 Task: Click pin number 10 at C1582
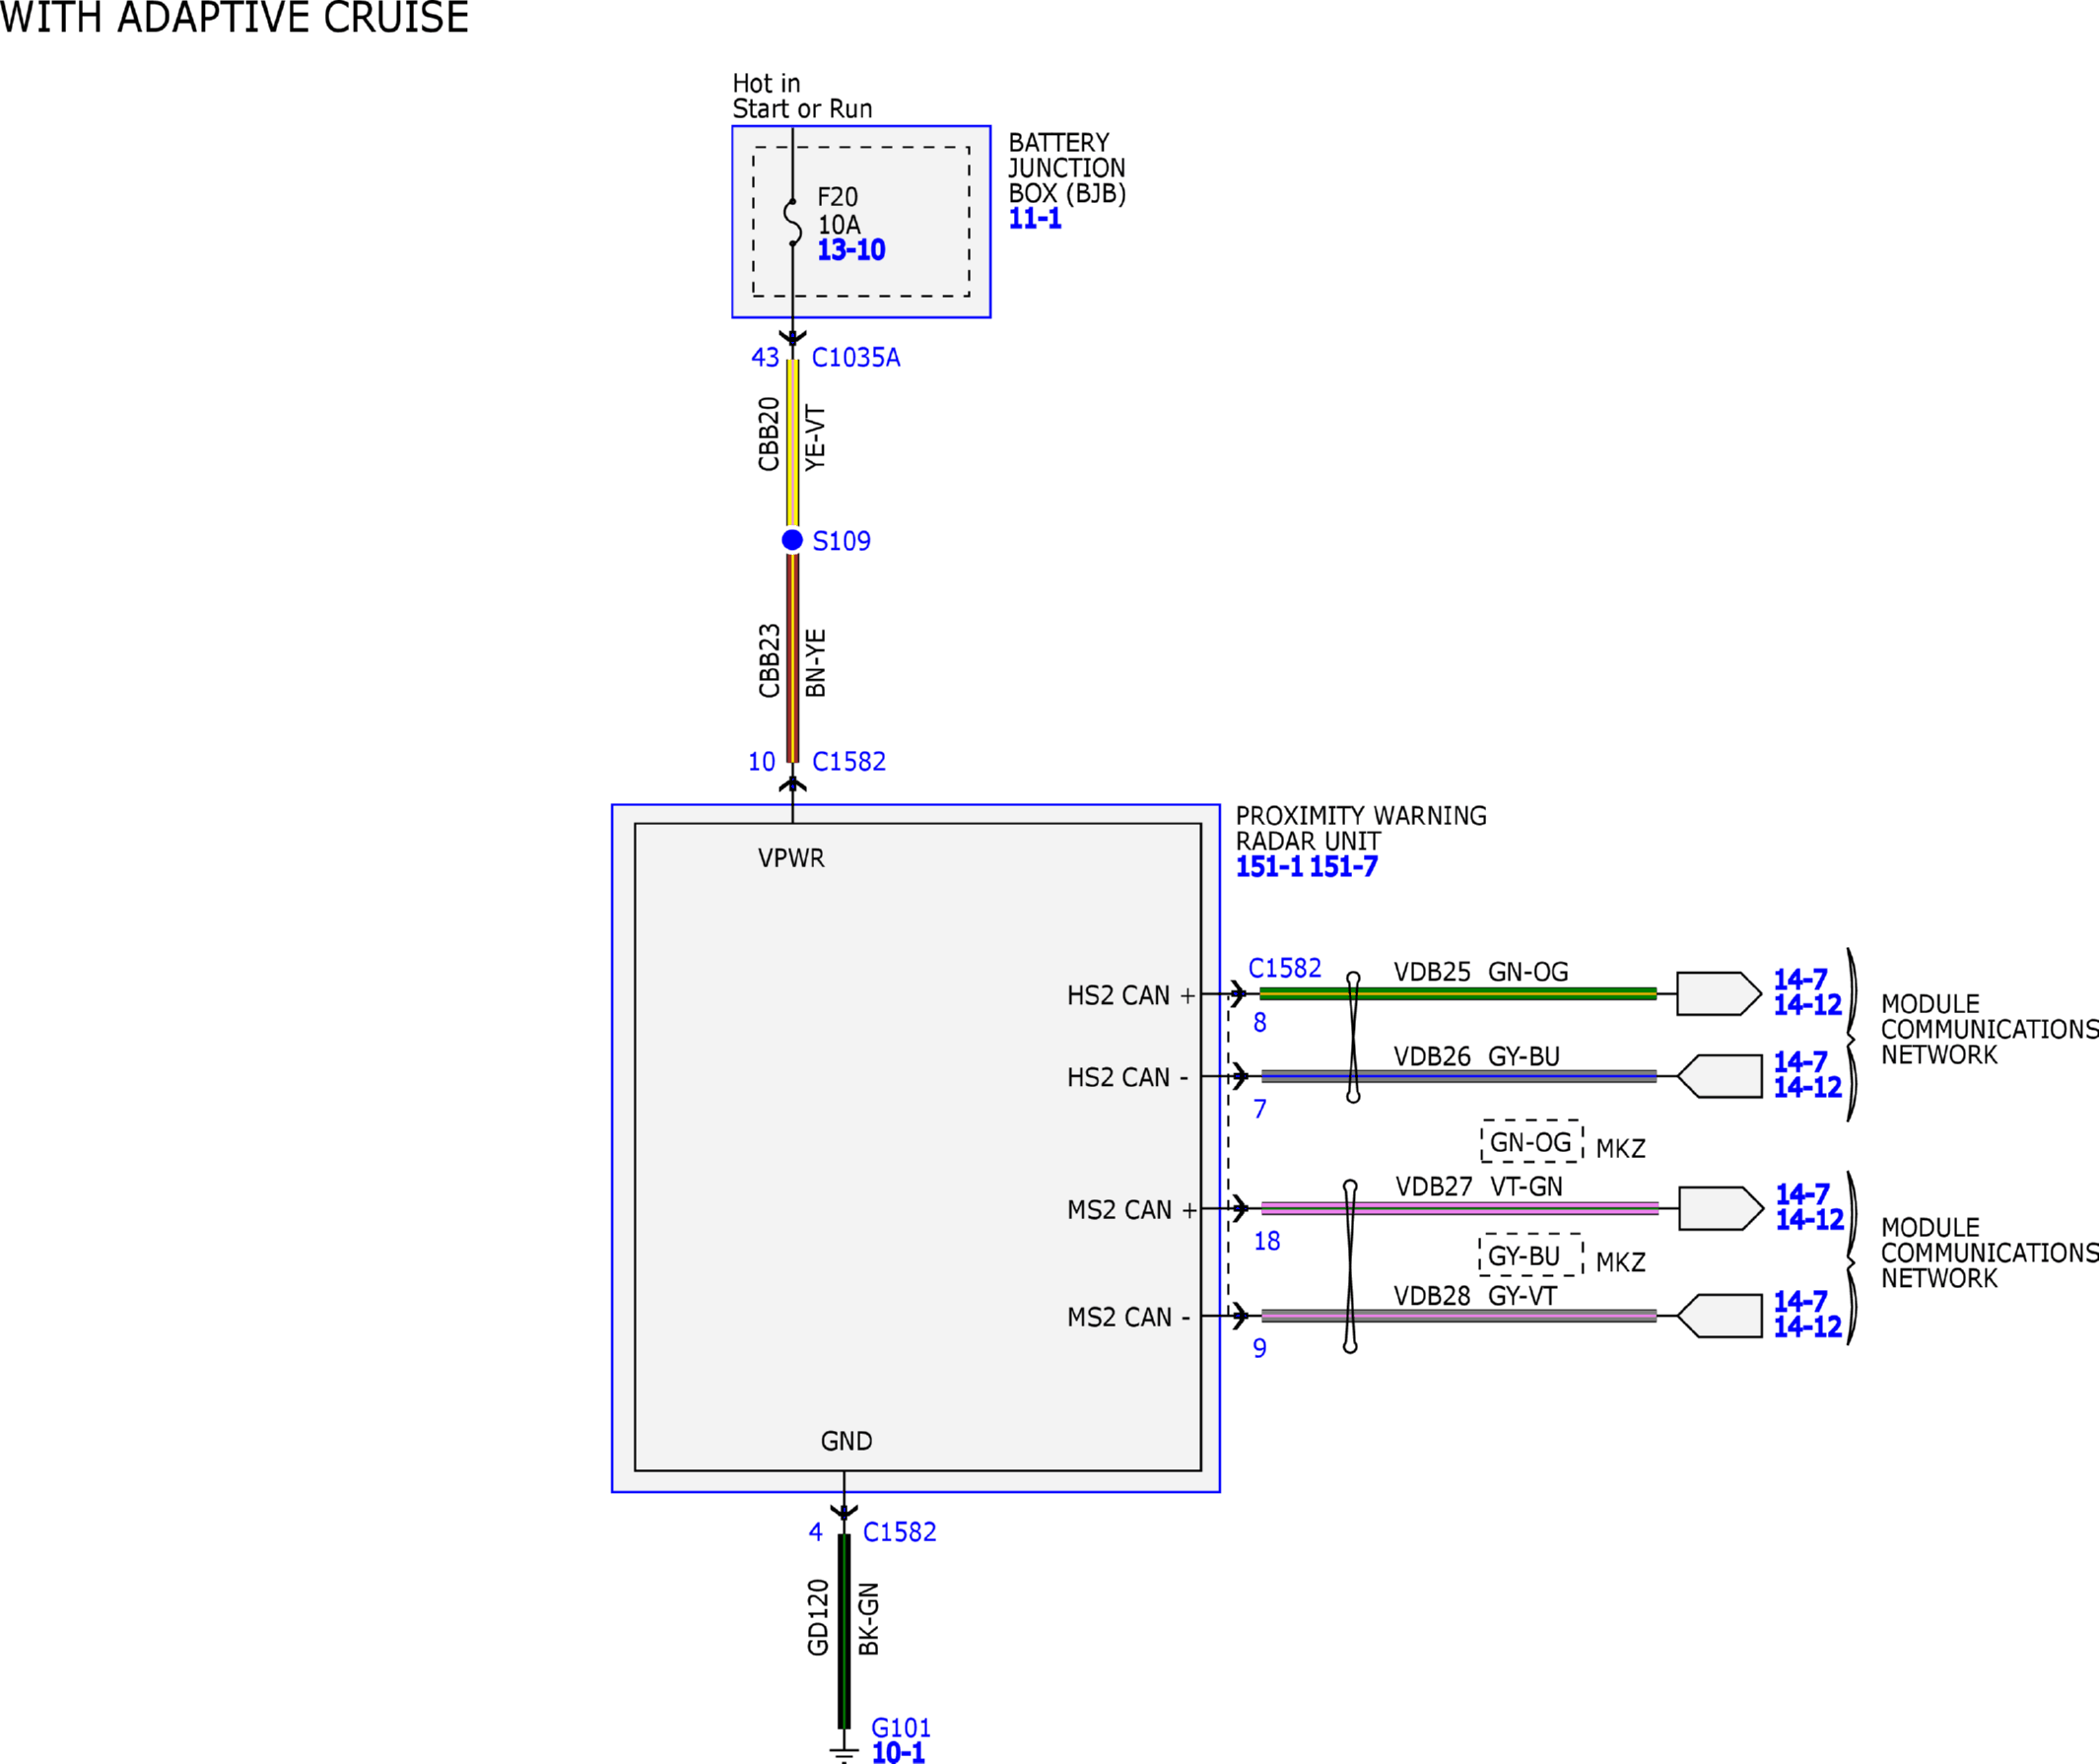[762, 762]
